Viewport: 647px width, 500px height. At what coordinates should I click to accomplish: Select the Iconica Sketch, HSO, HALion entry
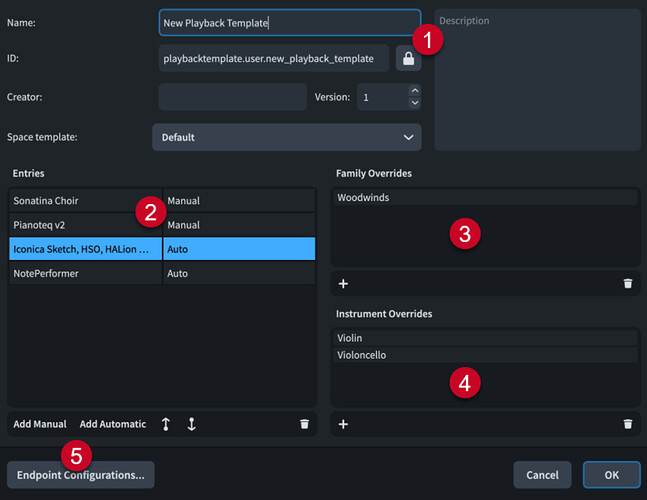pyautogui.click(x=85, y=249)
